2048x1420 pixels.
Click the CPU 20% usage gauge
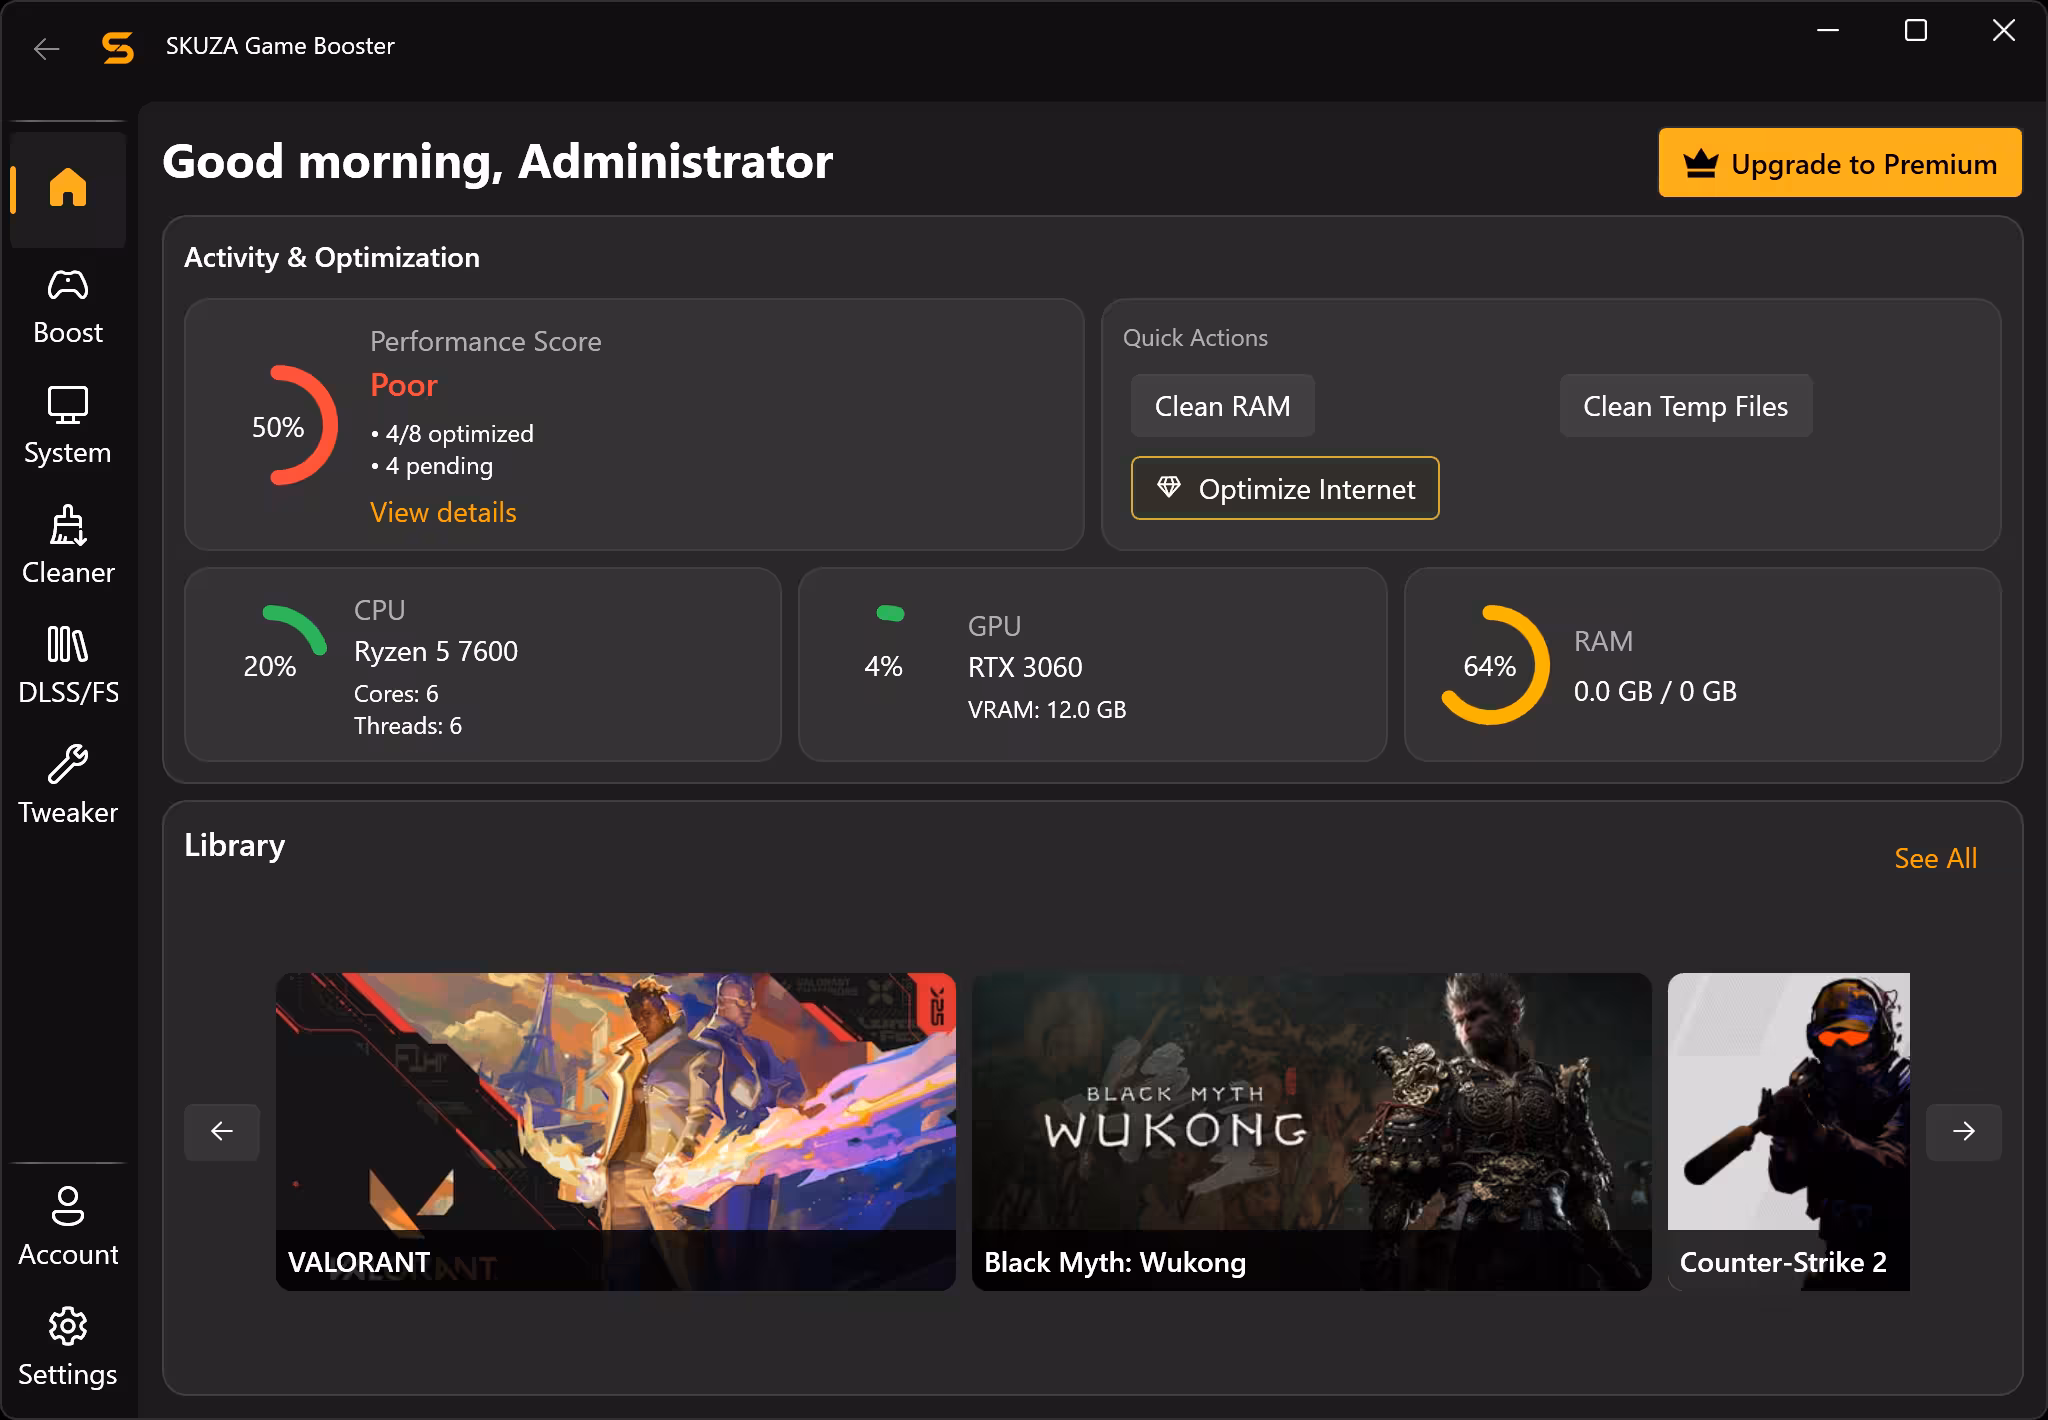coord(270,664)
